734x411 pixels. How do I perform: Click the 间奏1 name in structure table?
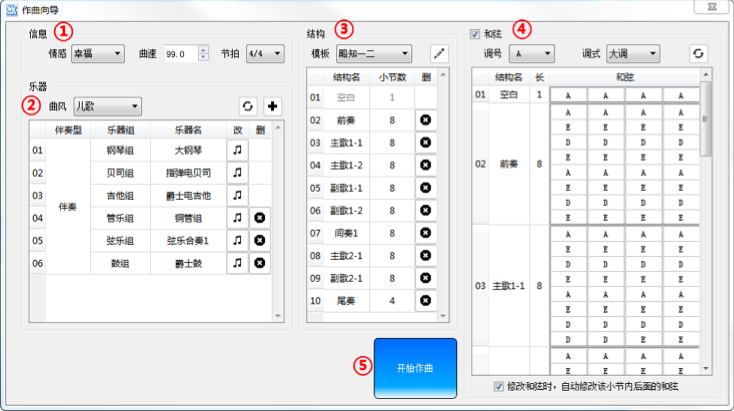(x=346, y=233)
